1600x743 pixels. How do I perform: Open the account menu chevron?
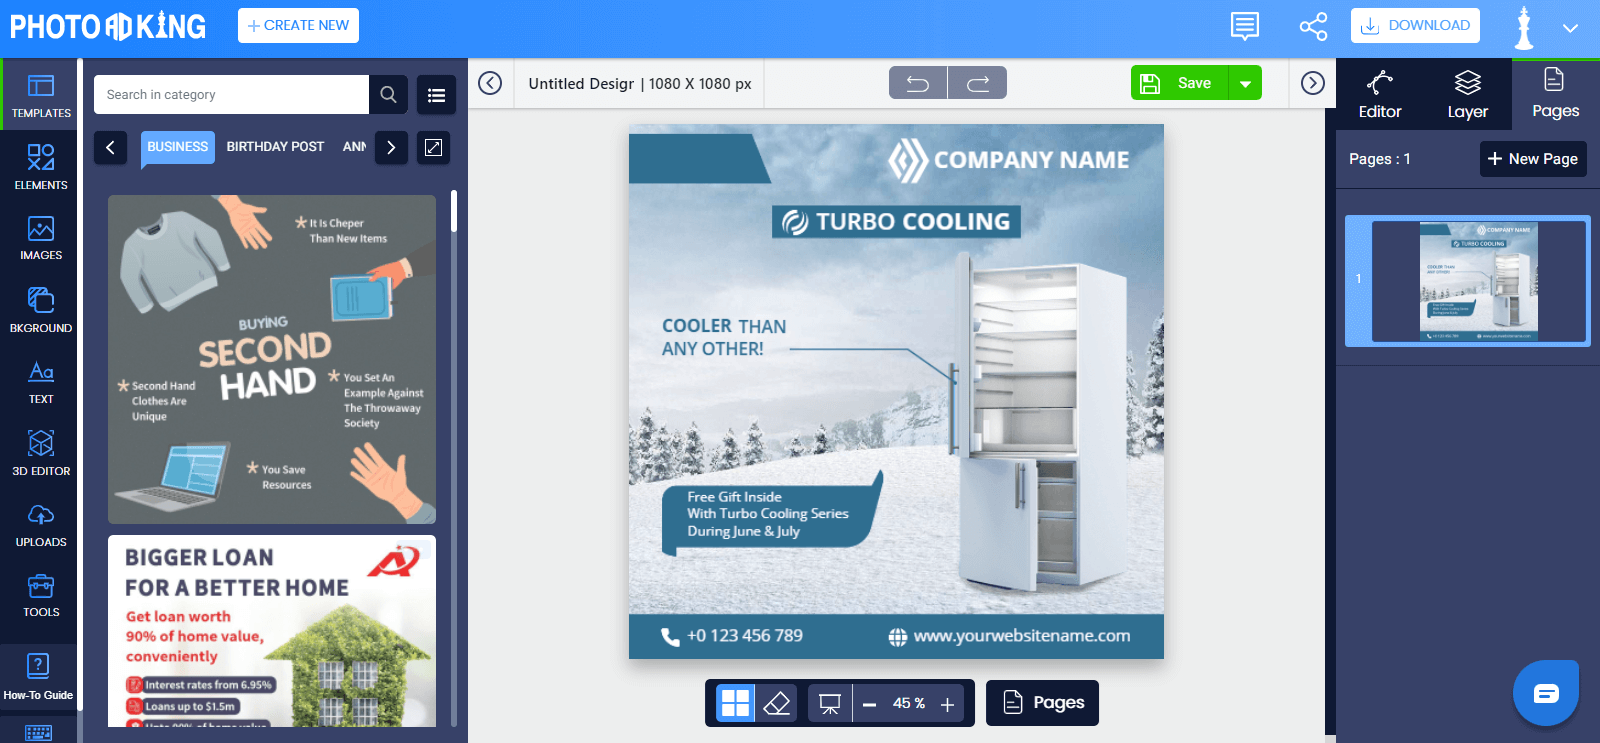click(x=1570, y=27)
